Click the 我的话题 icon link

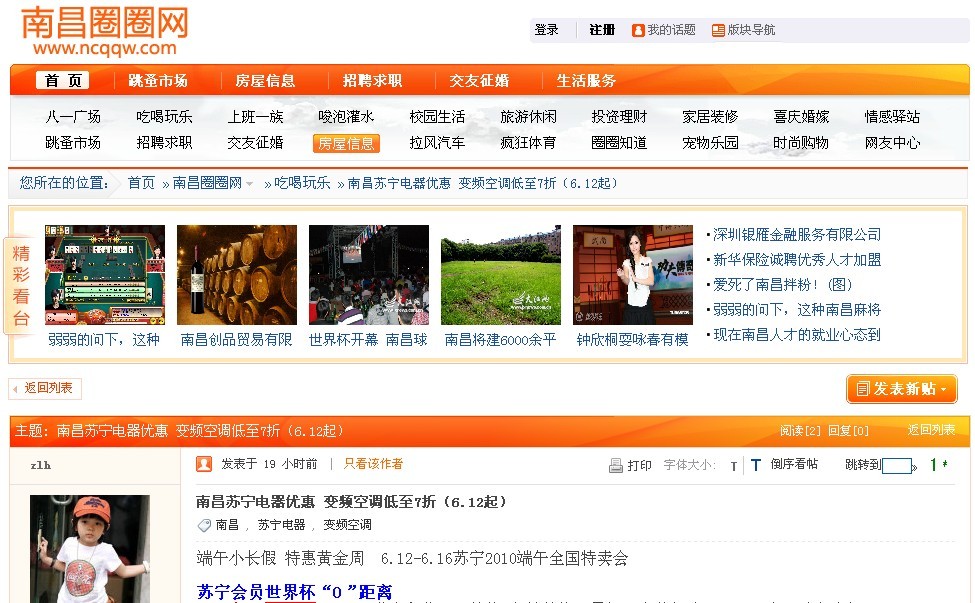(638, 30)
